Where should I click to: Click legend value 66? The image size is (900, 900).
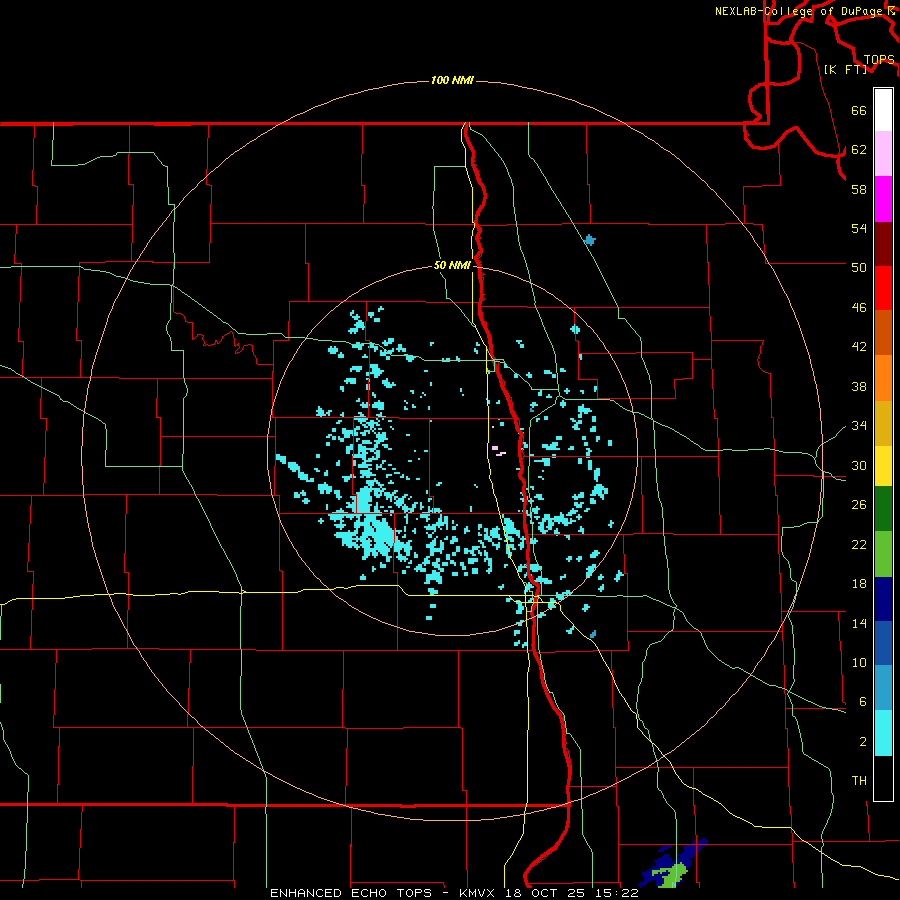859,110
